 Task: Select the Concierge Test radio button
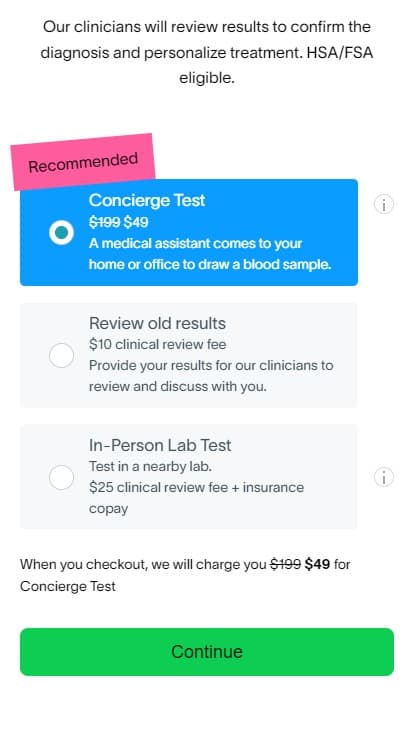pyautogui.click(x=61, y=232)
